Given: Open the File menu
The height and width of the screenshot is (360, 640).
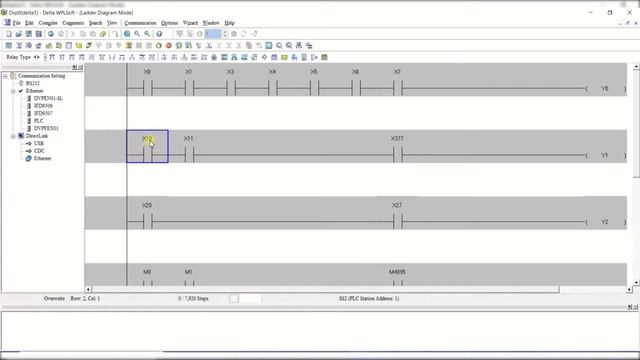Looking at the screenshot, I should pos(16,23).
